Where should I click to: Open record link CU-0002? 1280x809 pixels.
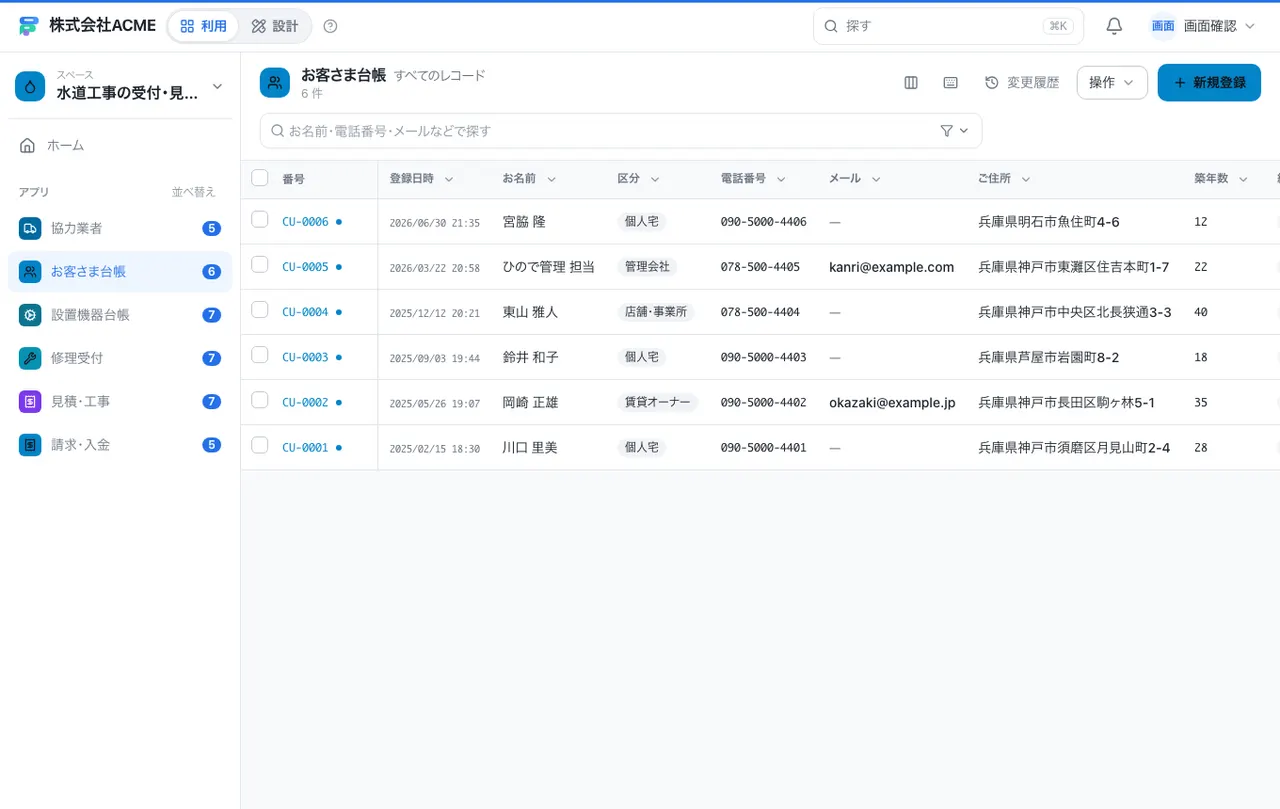pyautogui.click(x=305, y=402)
